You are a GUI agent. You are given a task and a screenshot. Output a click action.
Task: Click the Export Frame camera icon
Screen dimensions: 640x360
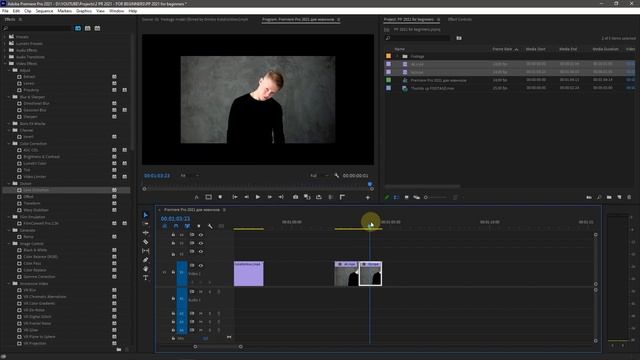click(296, 197)
